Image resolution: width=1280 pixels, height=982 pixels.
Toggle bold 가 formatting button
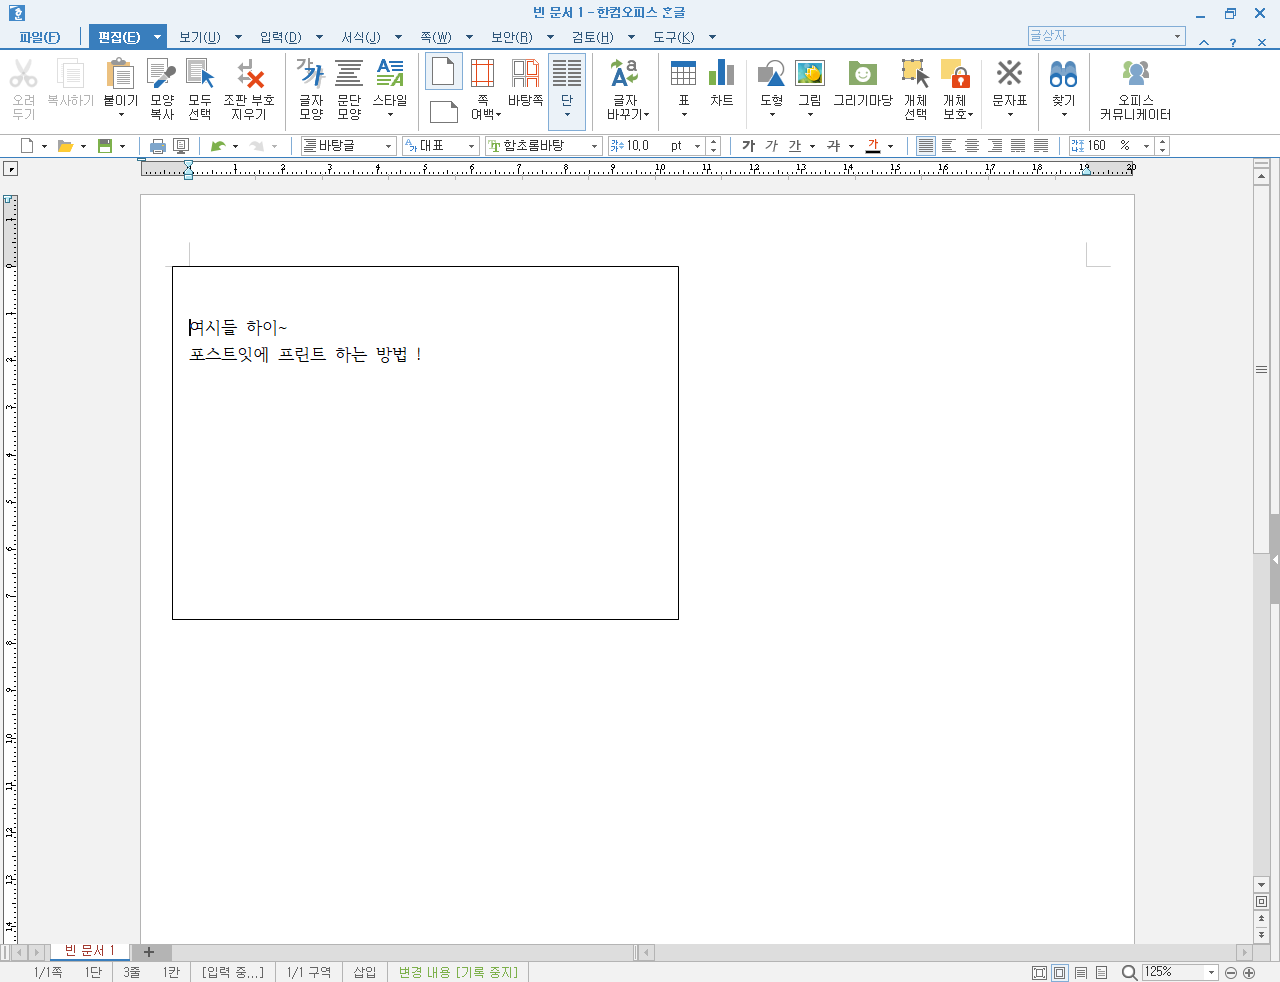(x=748, y=146)
